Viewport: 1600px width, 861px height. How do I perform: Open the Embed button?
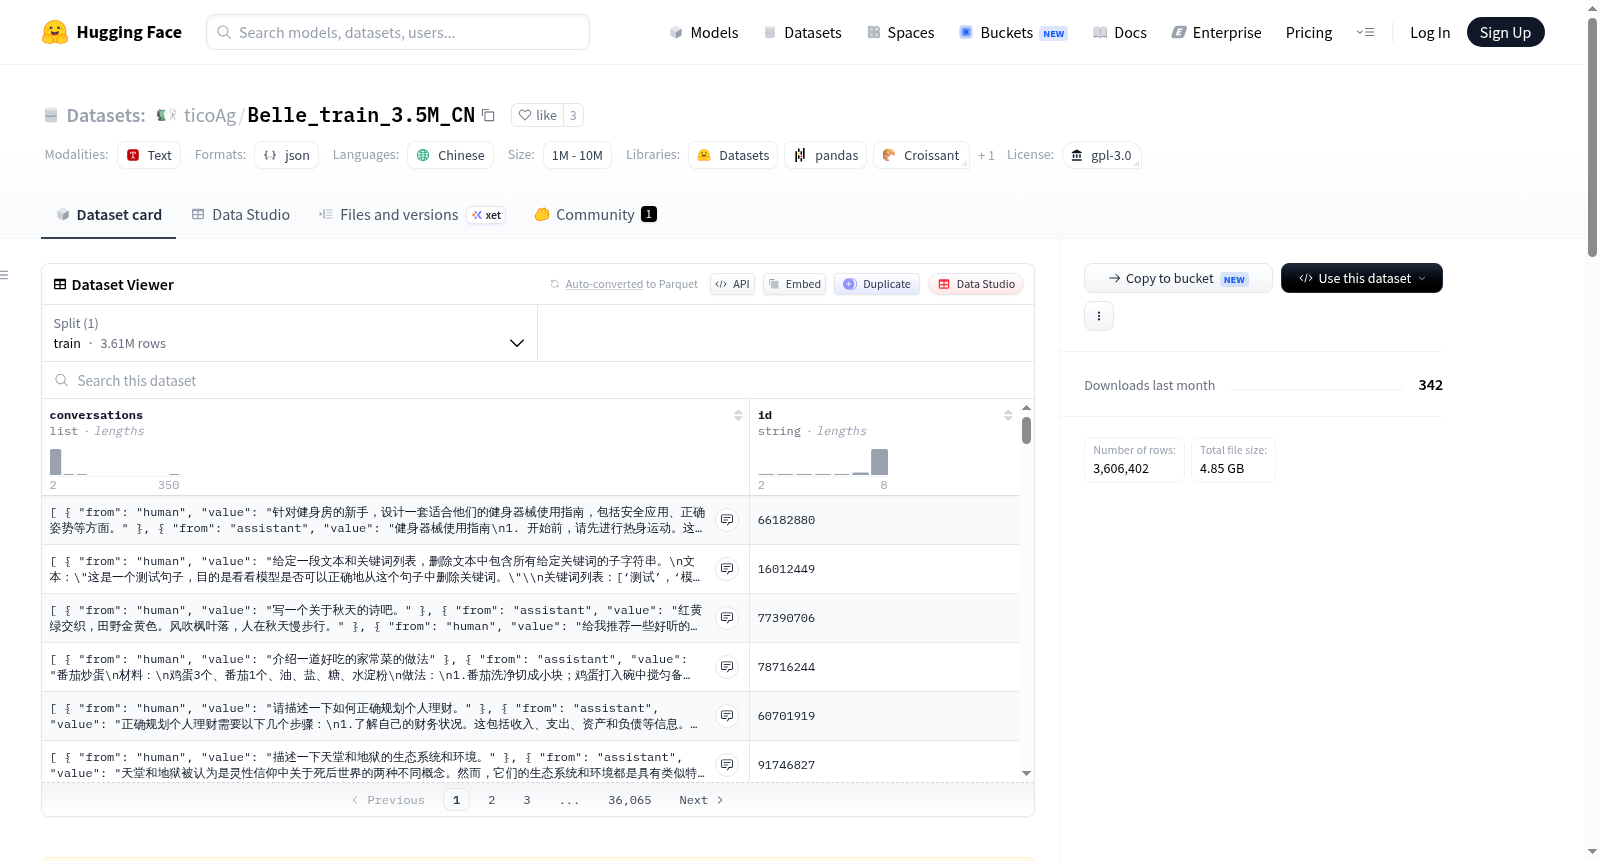pyautogui.click(x=794, y=284)
